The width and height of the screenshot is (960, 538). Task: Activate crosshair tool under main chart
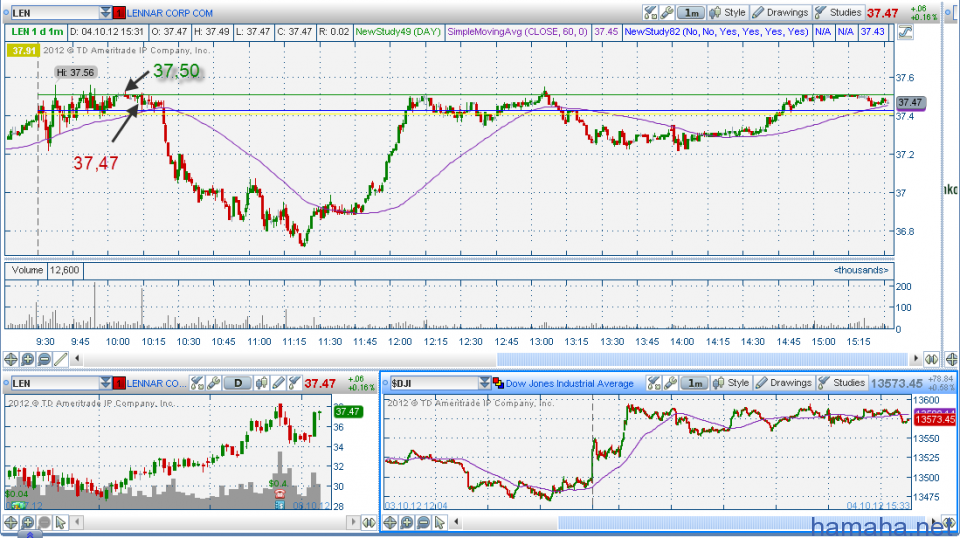click(x=11, y=359)
